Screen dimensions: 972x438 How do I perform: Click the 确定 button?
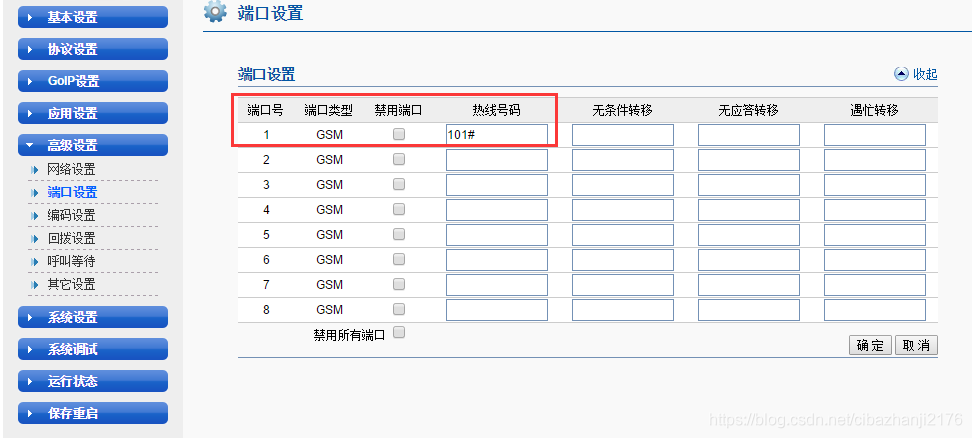[870, 345]
